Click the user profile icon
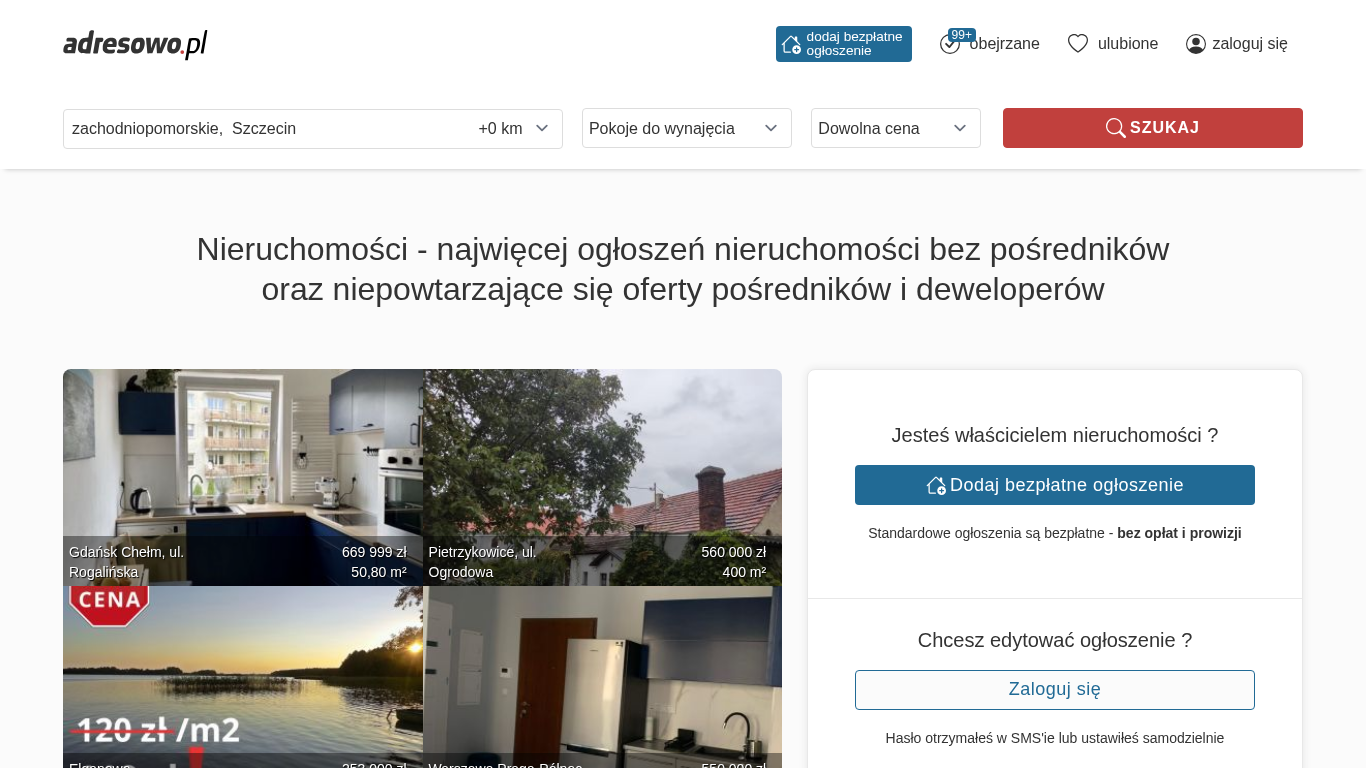Screen dimensions: 1366x768 pos(1196,44)
